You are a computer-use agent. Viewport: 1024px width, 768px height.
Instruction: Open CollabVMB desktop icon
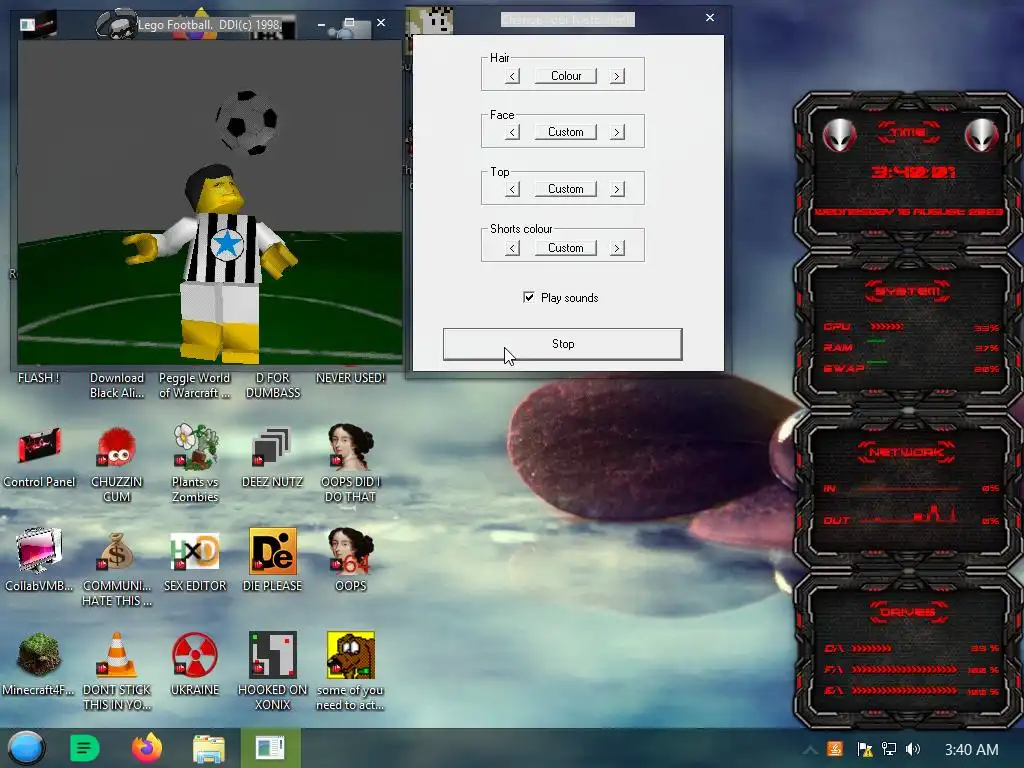[39, 560]
